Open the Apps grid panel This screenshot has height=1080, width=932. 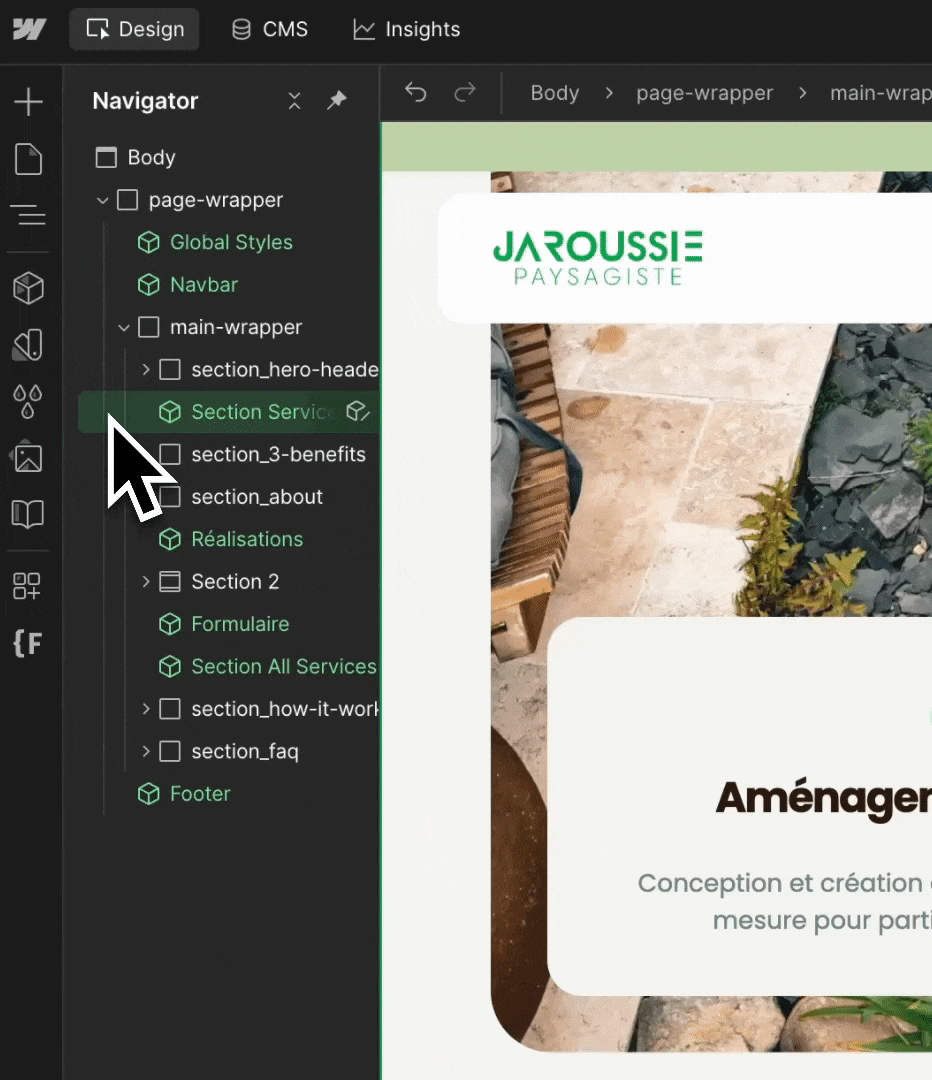(x=28, y=585)
